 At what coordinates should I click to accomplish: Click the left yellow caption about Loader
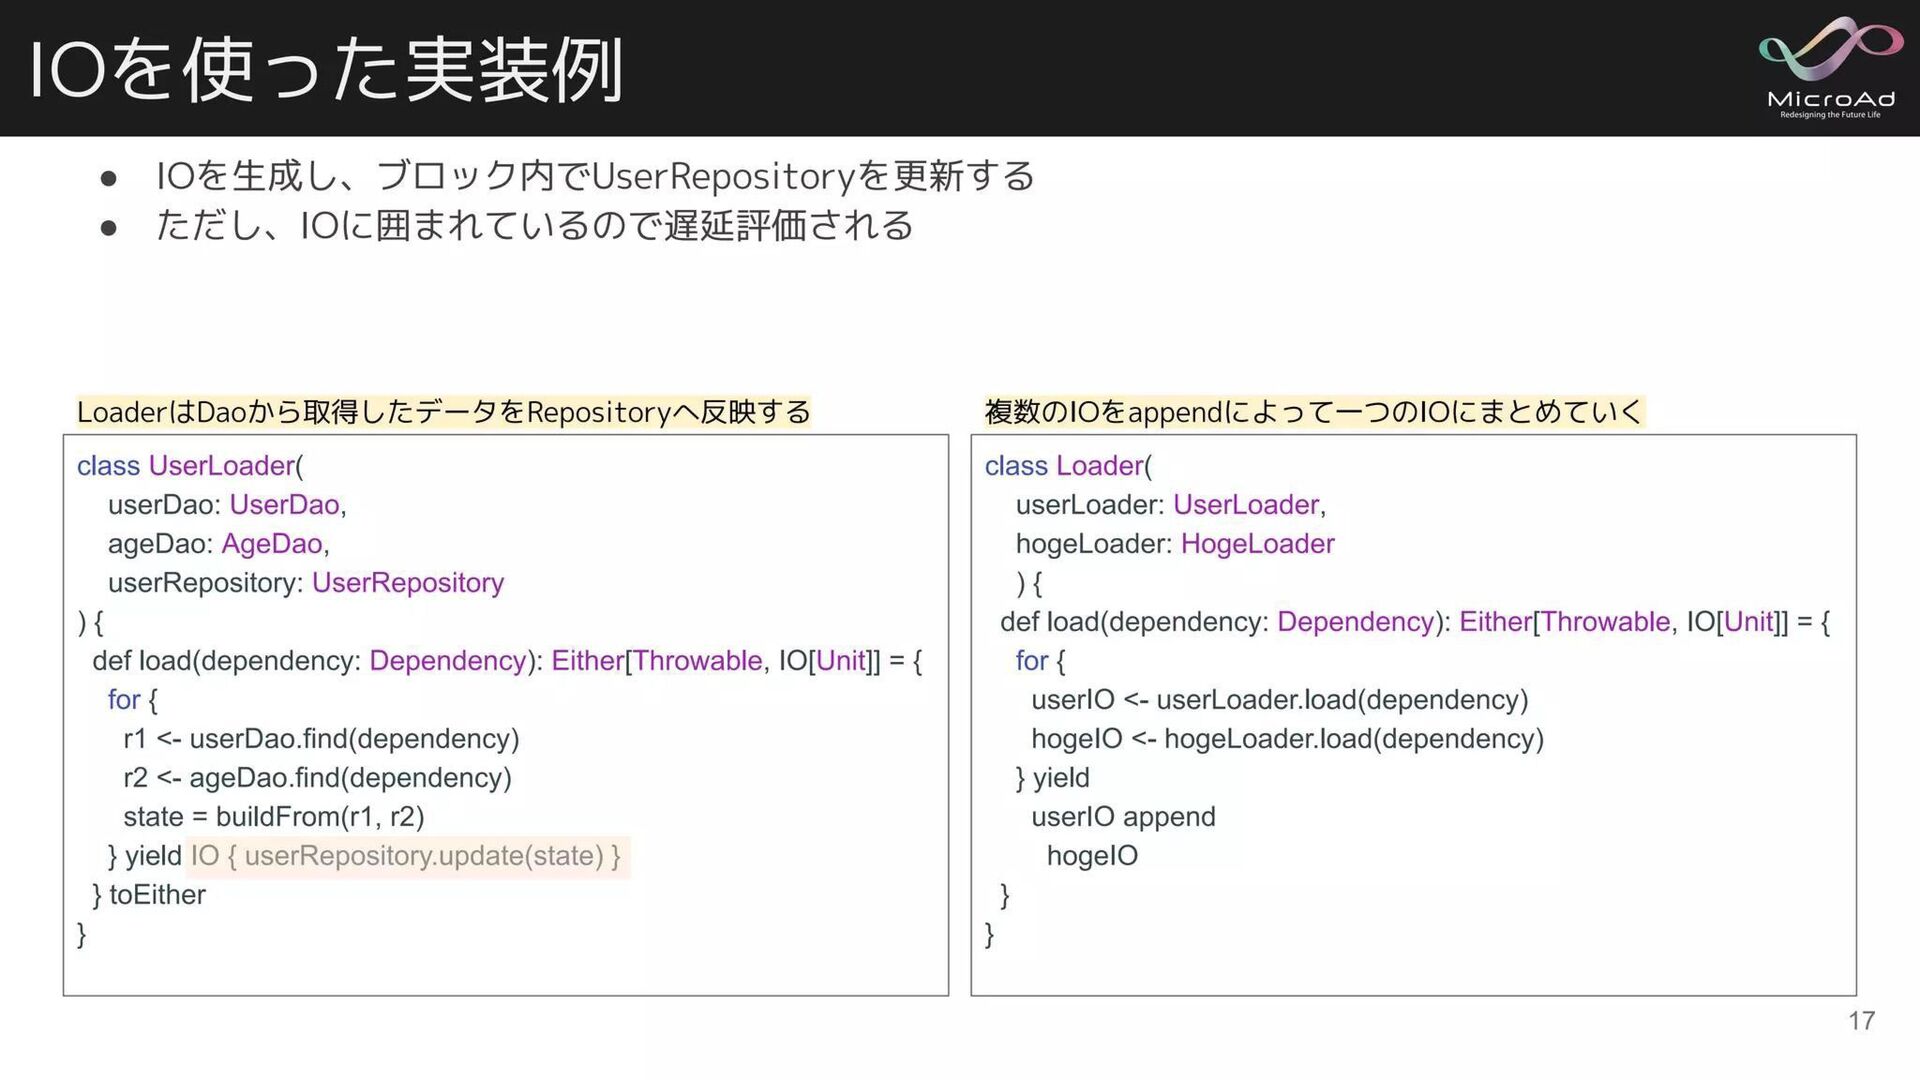tap(443, 412)
